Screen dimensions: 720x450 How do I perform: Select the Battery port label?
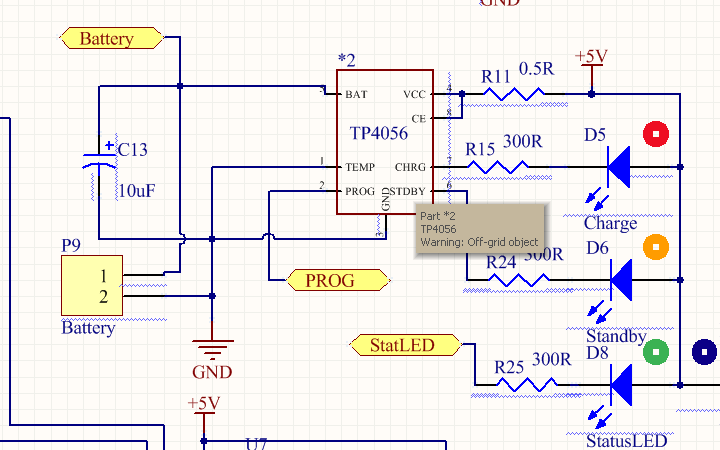click(112, 39)
